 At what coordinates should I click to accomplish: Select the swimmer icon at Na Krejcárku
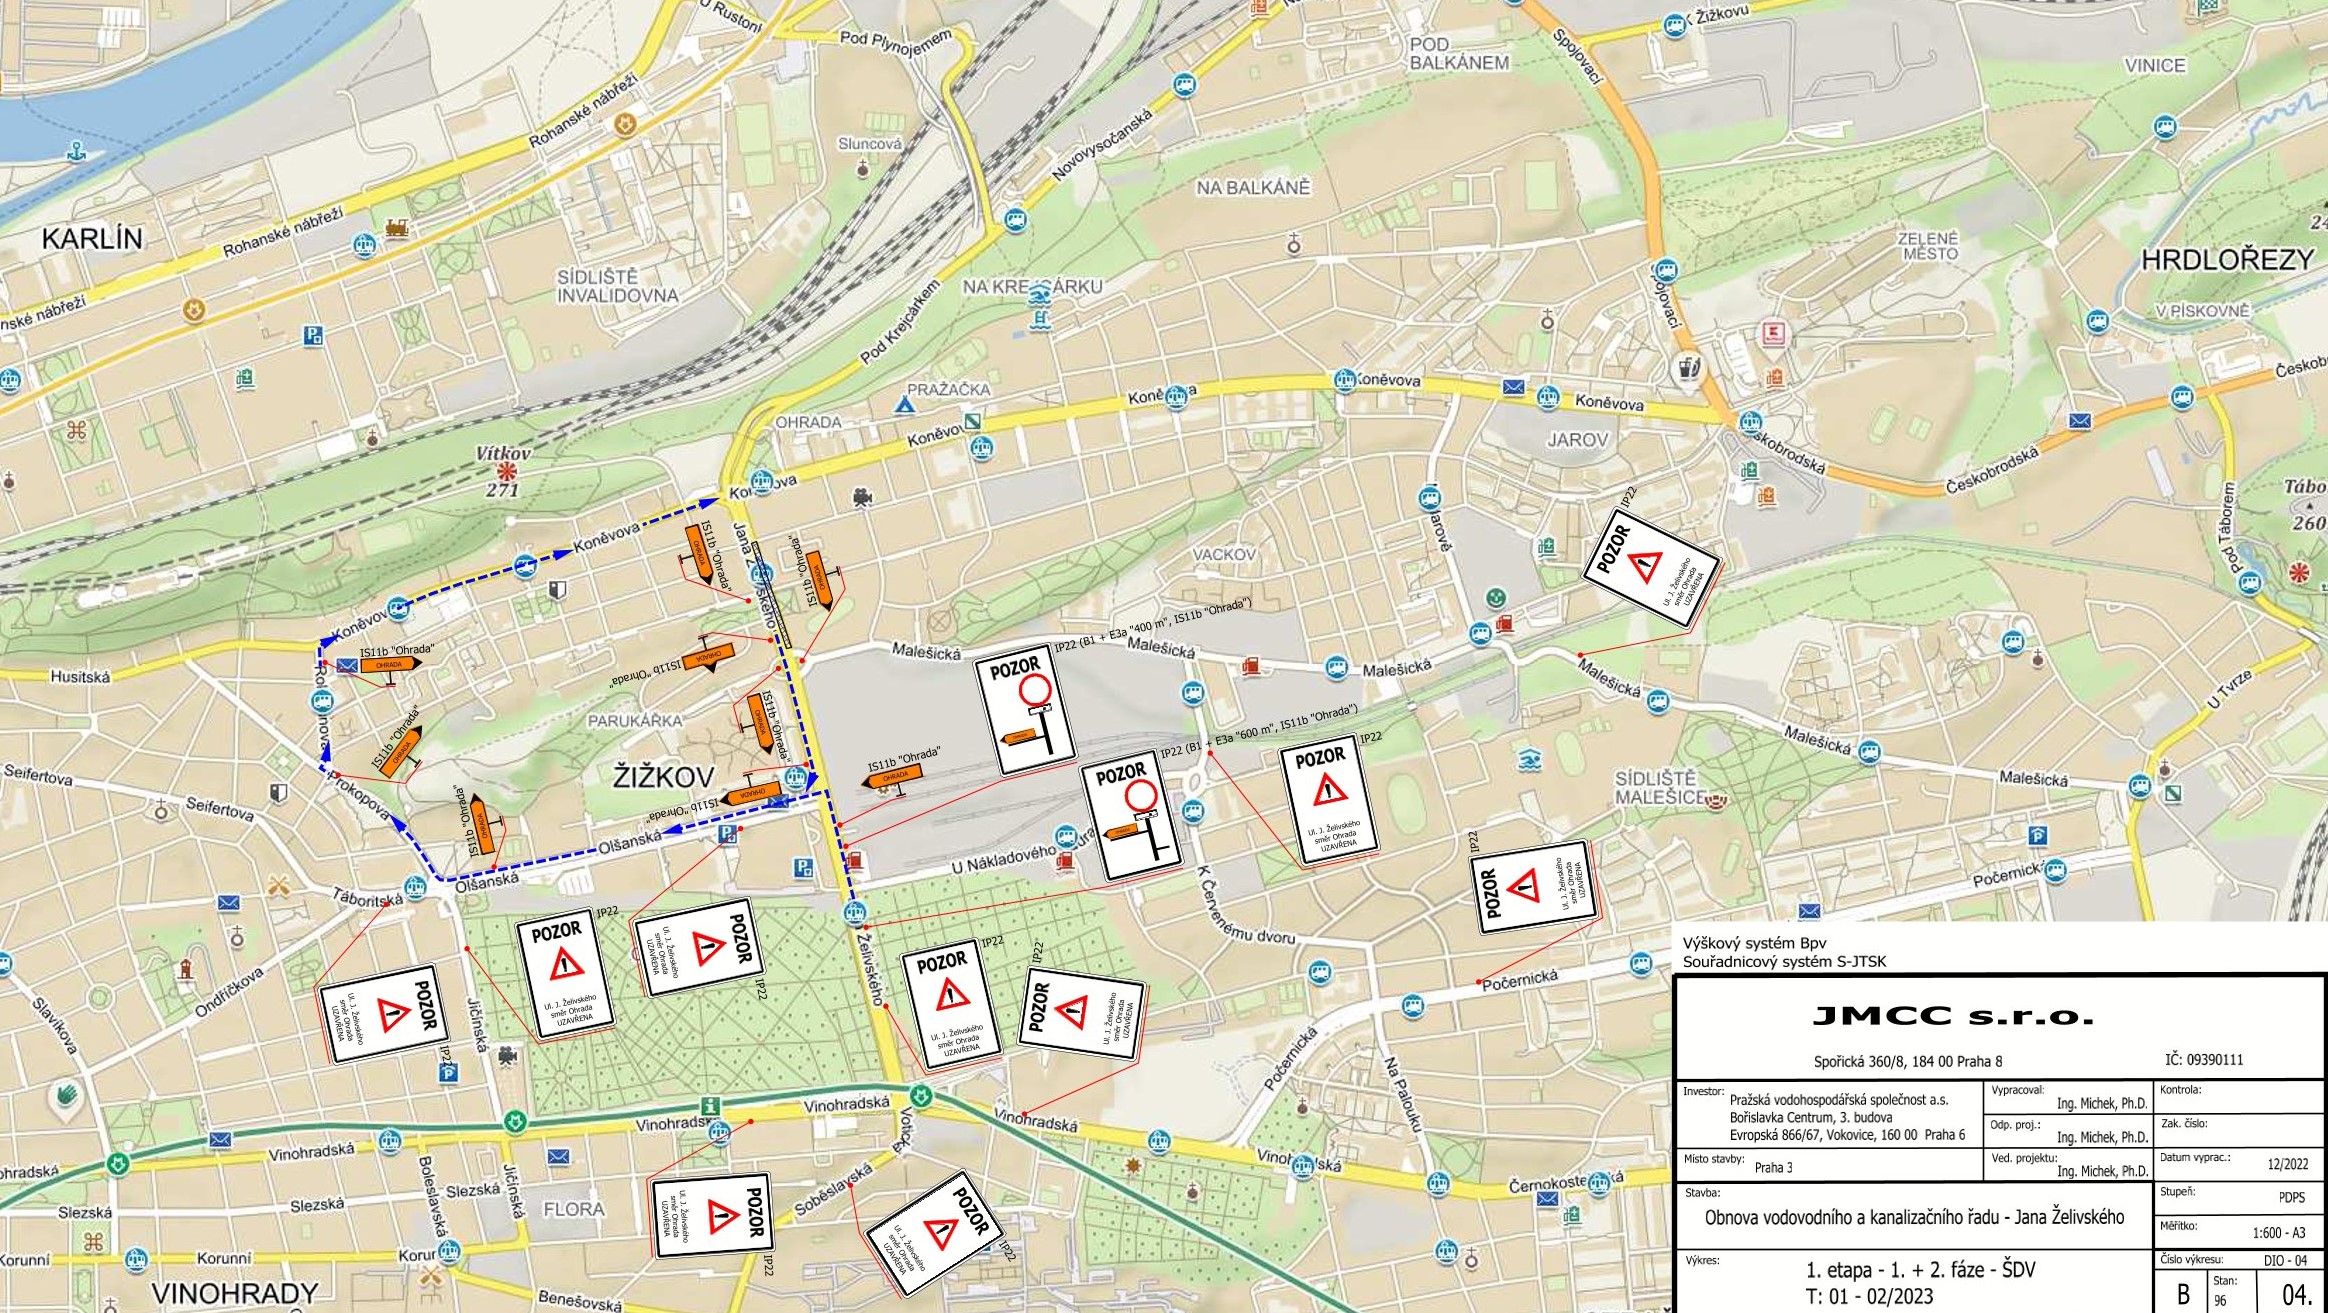(x=1040, y=295)
